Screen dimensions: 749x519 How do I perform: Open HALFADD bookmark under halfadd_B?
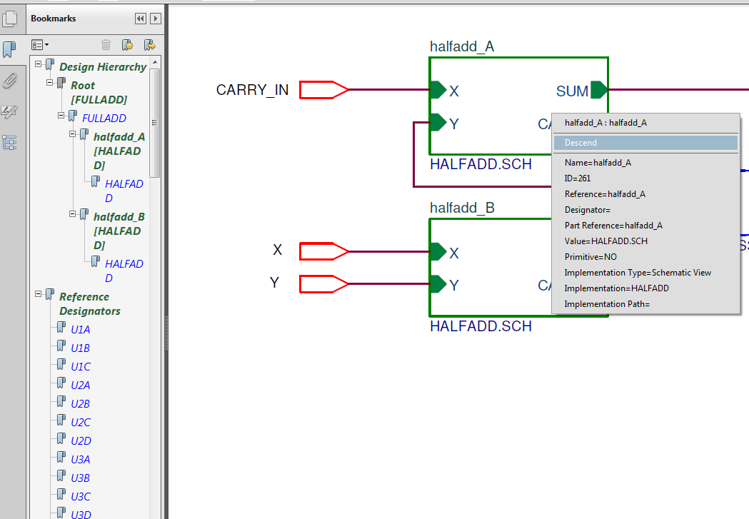(x=124, y=271)
